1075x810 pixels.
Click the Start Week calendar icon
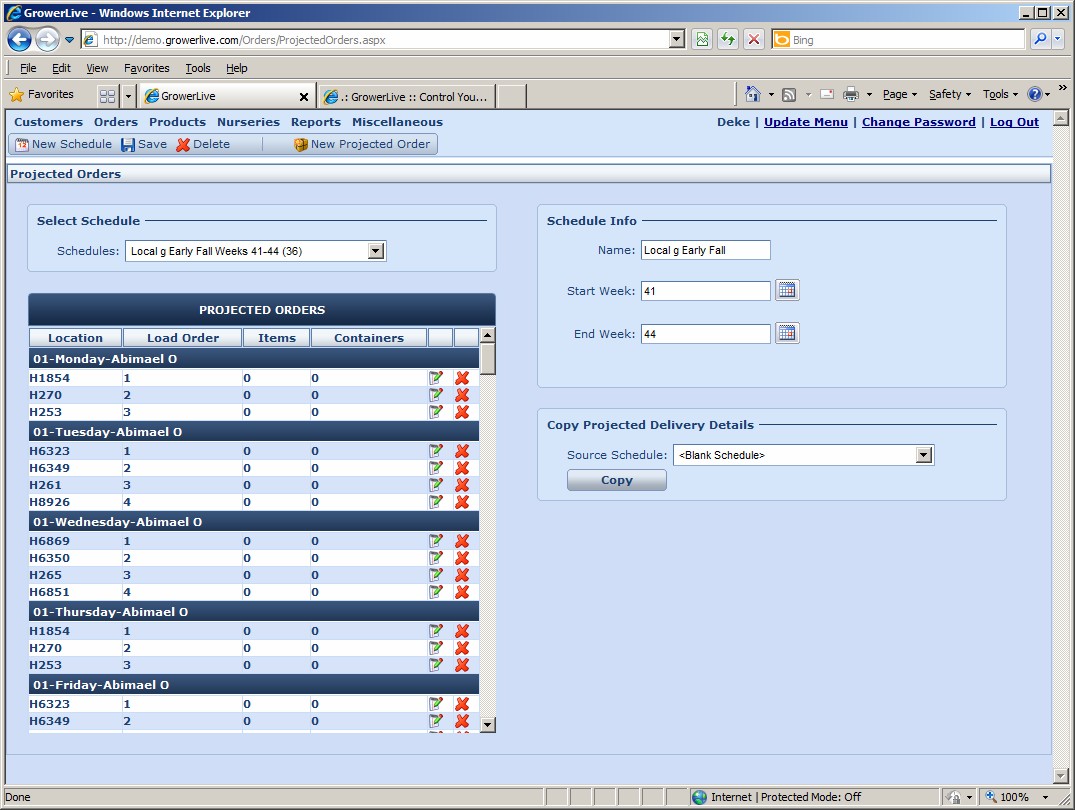[787, 291]
